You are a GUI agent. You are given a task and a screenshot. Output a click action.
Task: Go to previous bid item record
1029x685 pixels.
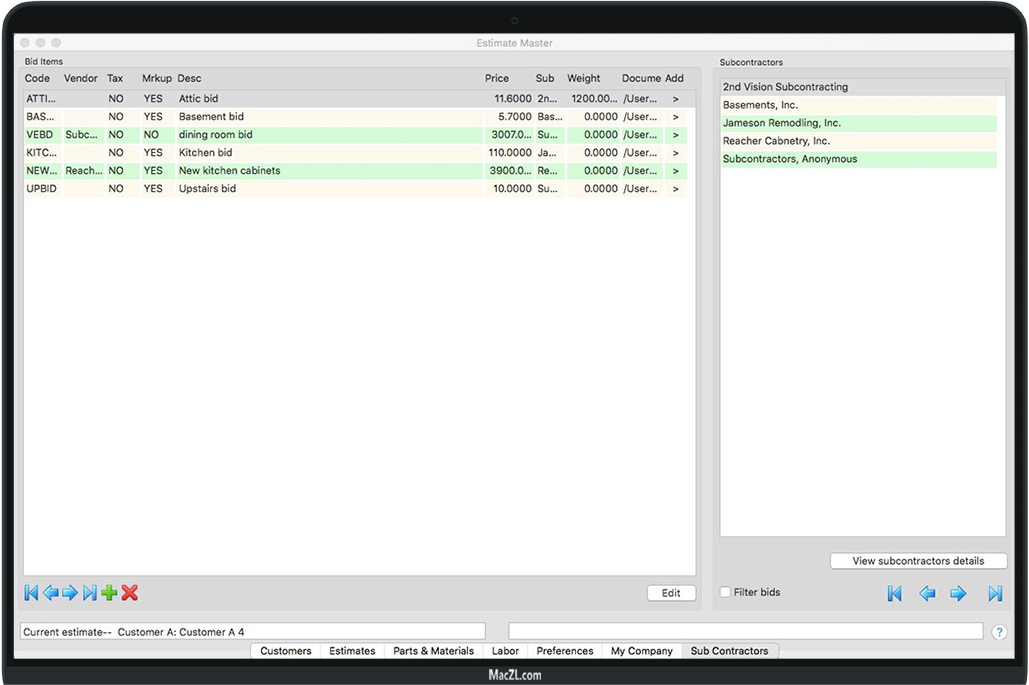[50, 593]
